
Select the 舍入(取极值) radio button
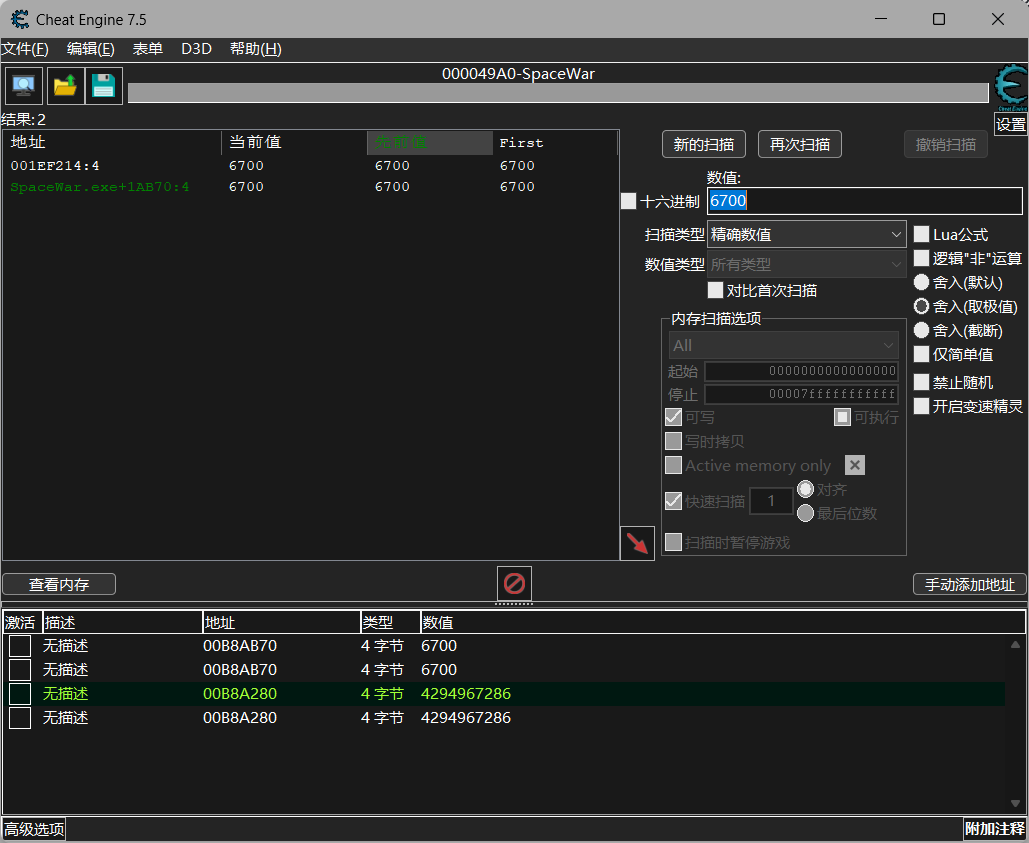921,306
